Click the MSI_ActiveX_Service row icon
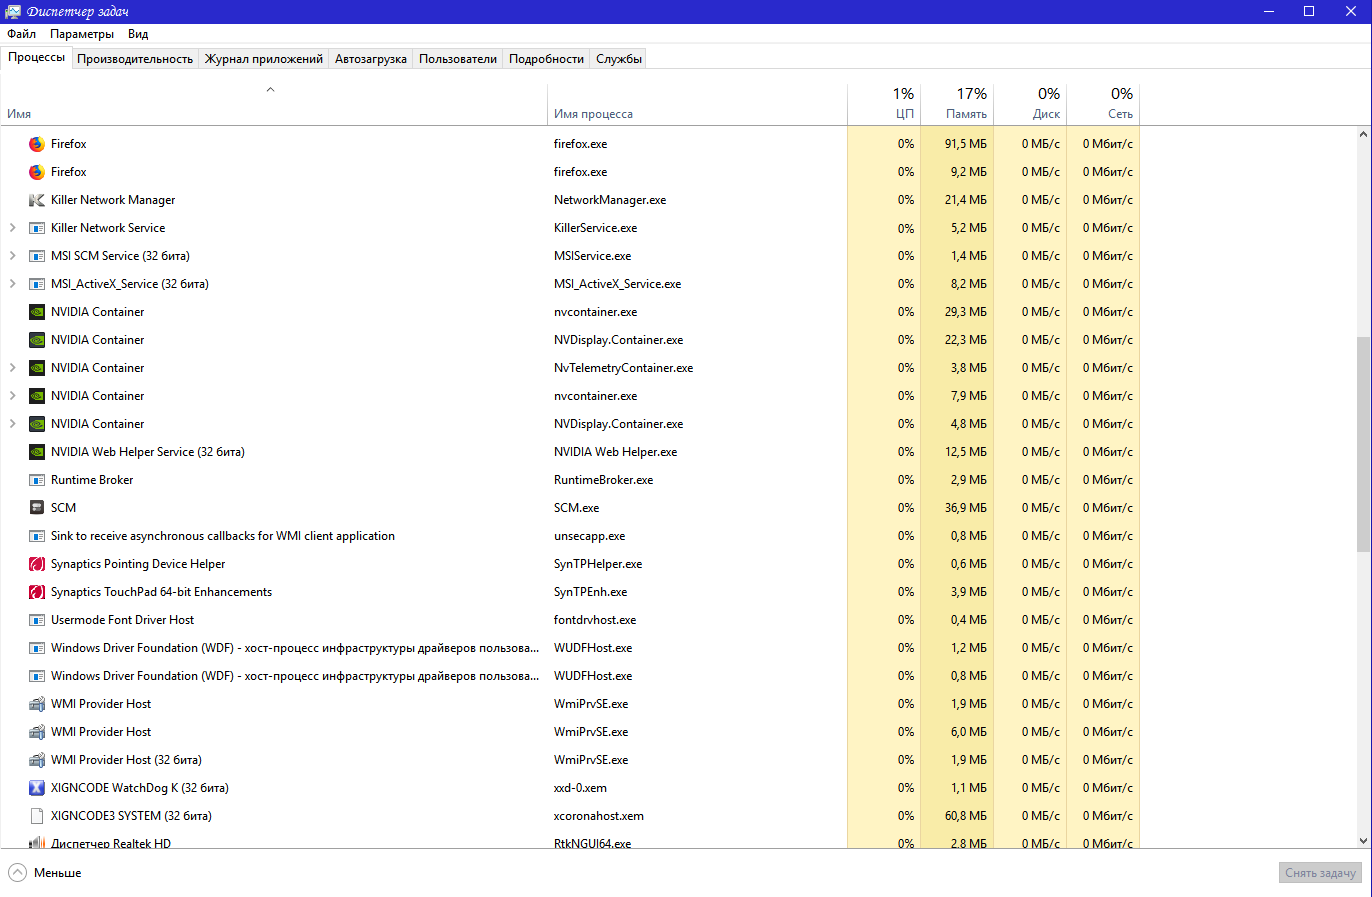This screenshot has height=897, width=1372. pyautogui.click(x=37, y=284)
